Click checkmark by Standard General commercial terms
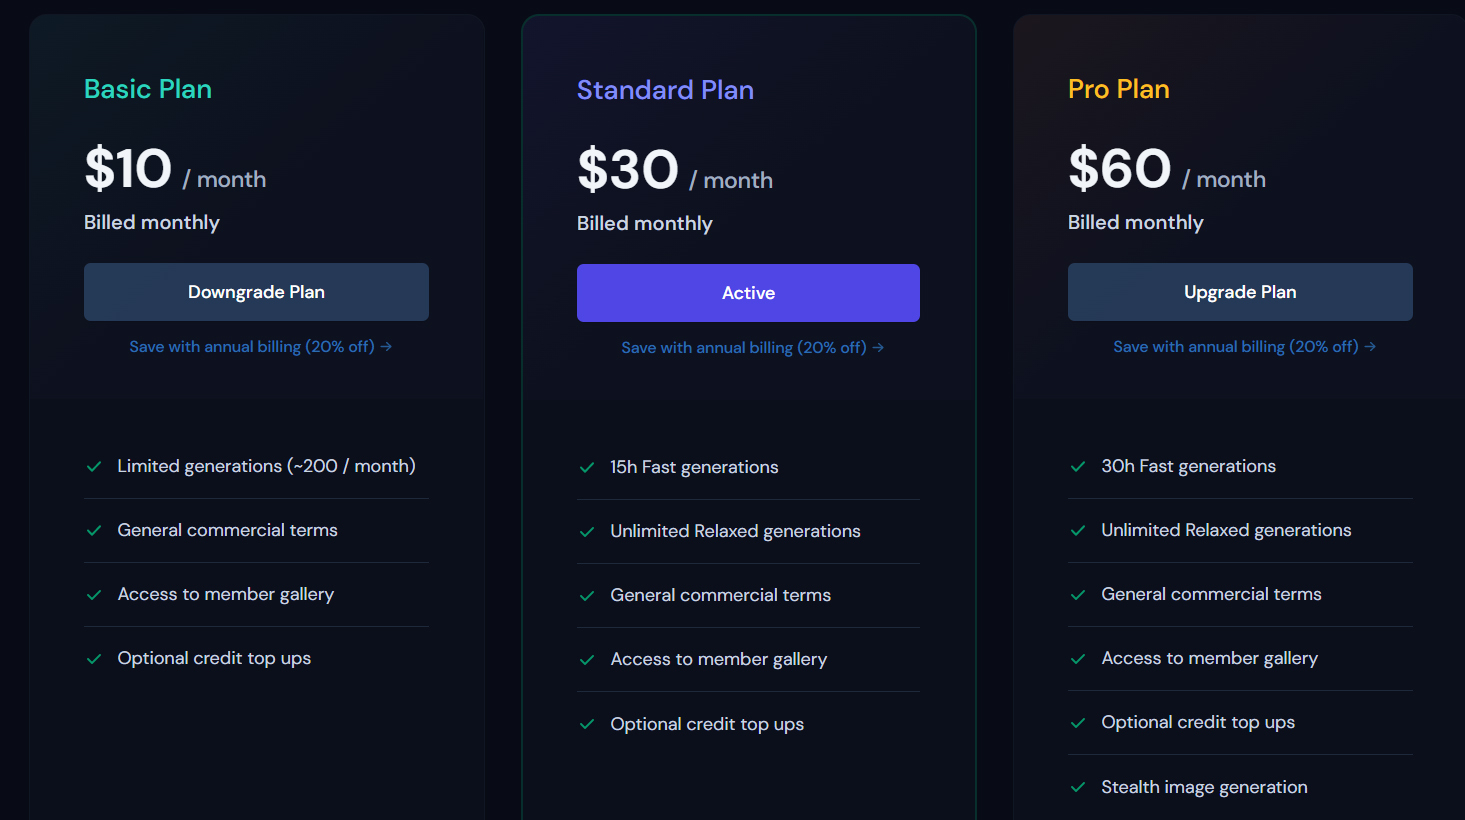1465x820 pixels. 587,596
